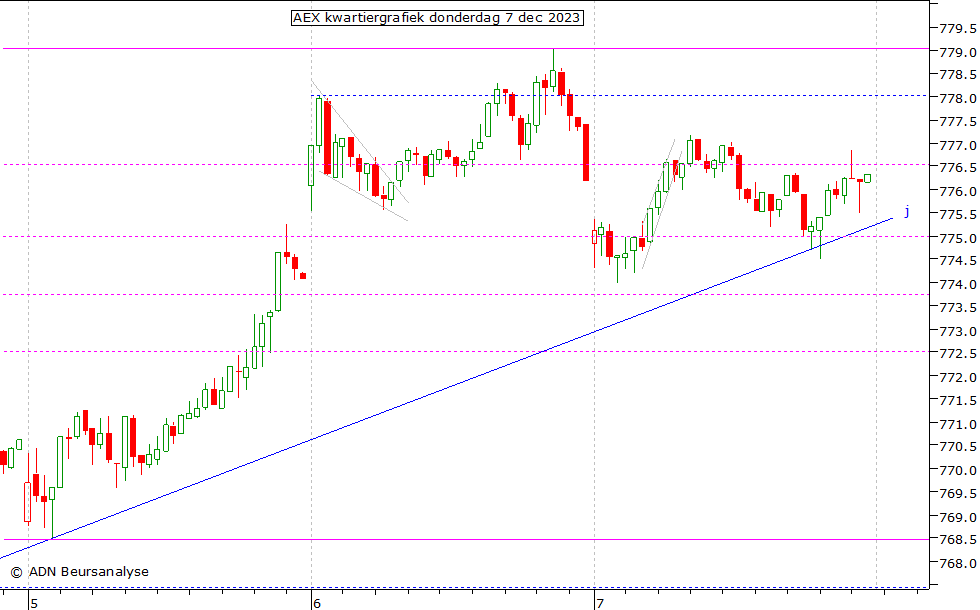This screenshot has width=980, height=610.
Task: Click price label 778.0 on the axis
Action: coord(958,99)
